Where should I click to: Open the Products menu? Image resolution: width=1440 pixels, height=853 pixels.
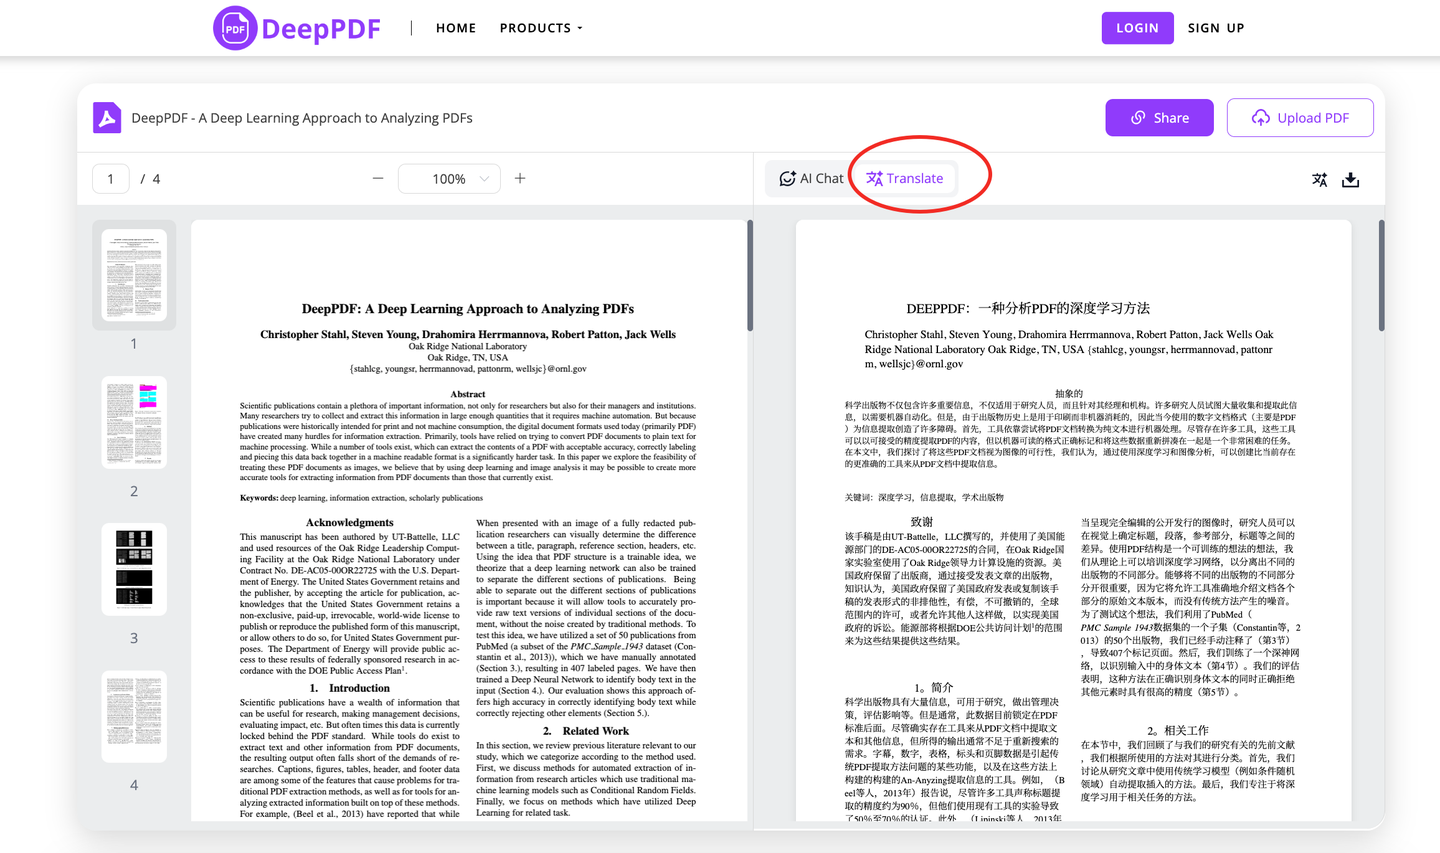[x=540, y=27]
